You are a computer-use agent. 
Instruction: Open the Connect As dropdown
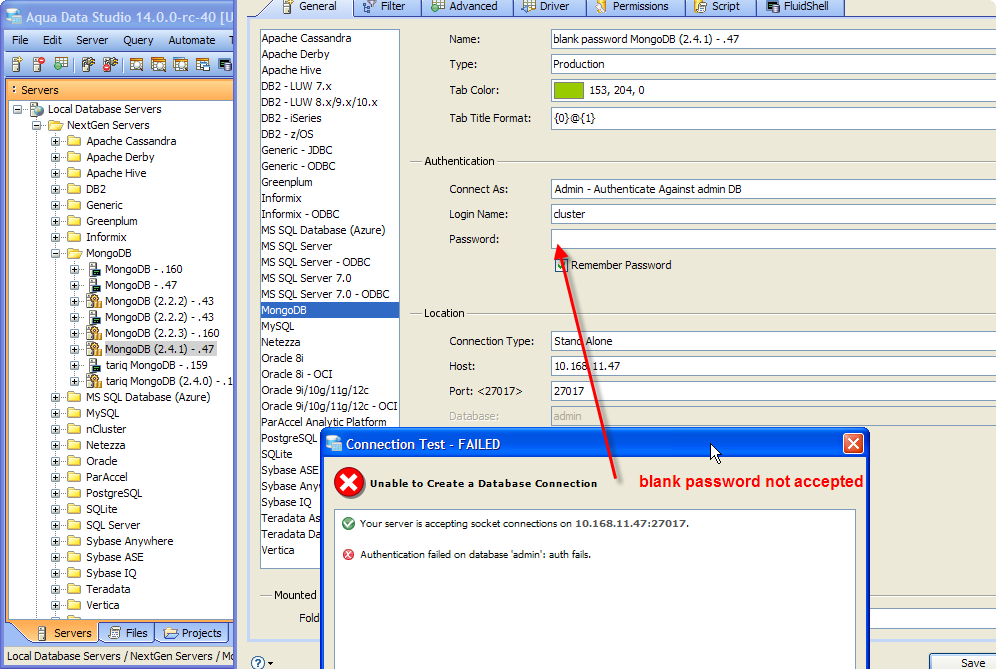pos(773,189)
